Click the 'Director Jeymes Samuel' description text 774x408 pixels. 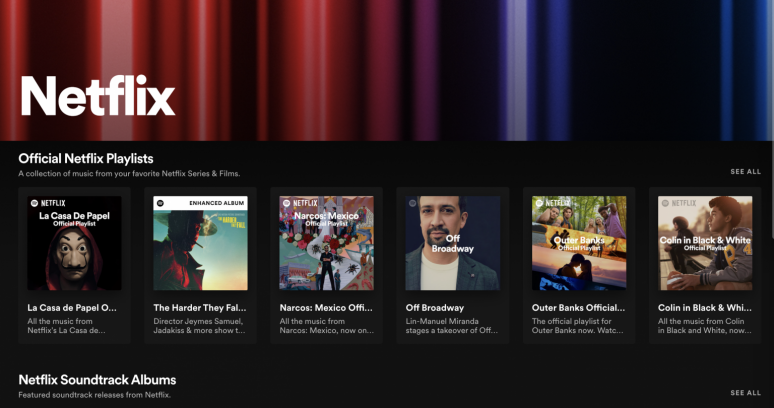click(x=199, y=326)
